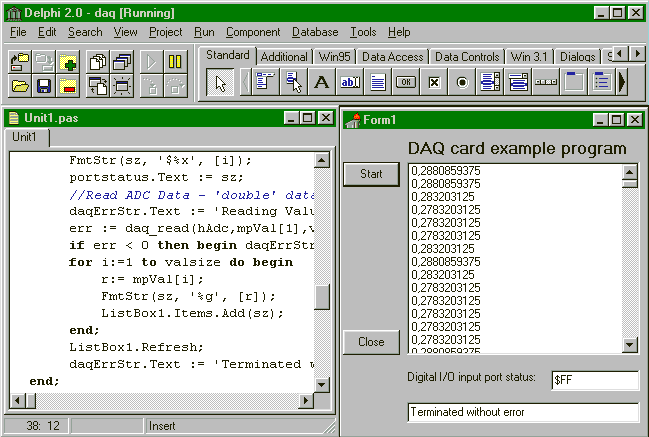The width and height of the screenshot is (649, 437).
Task: Open the Project menu
Action: tap(166, 32)
